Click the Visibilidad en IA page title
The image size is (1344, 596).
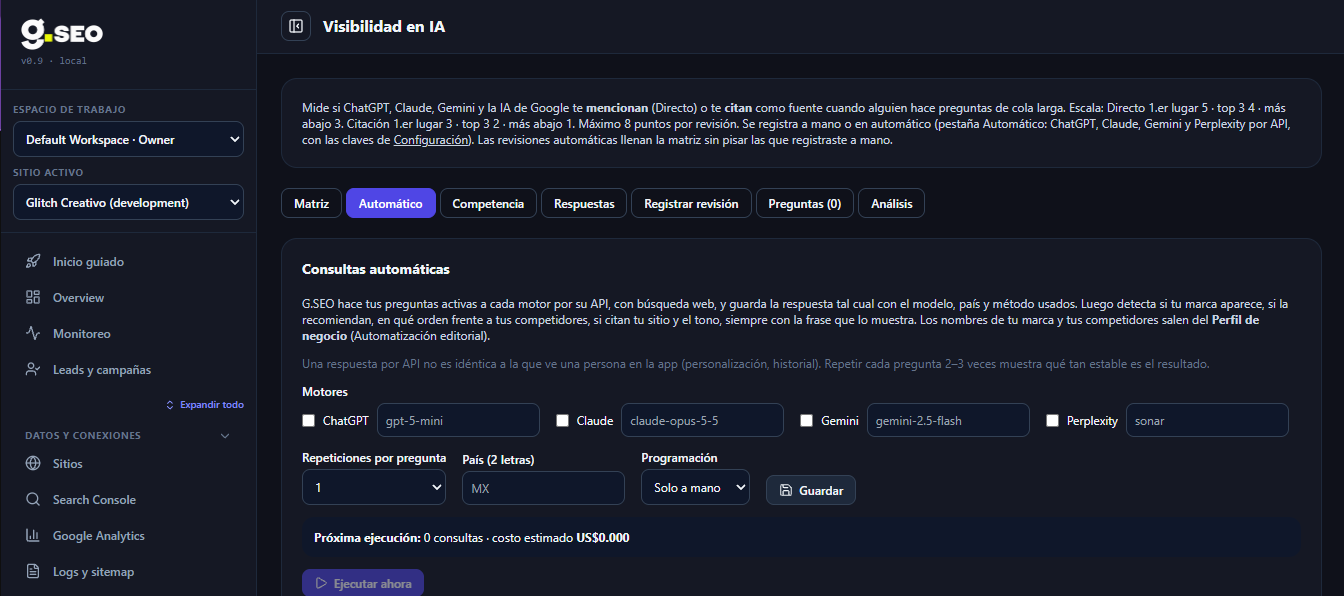384,27
